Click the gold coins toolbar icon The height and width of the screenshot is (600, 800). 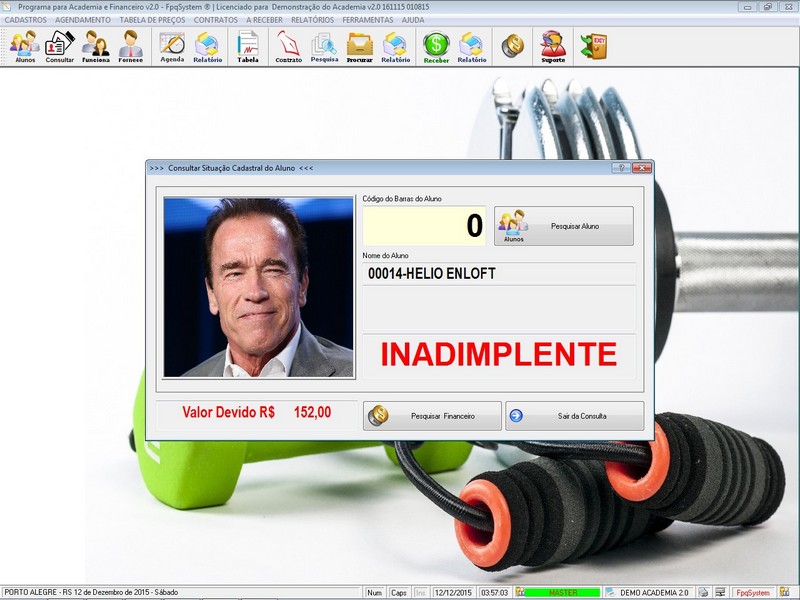tap(513, 46)
